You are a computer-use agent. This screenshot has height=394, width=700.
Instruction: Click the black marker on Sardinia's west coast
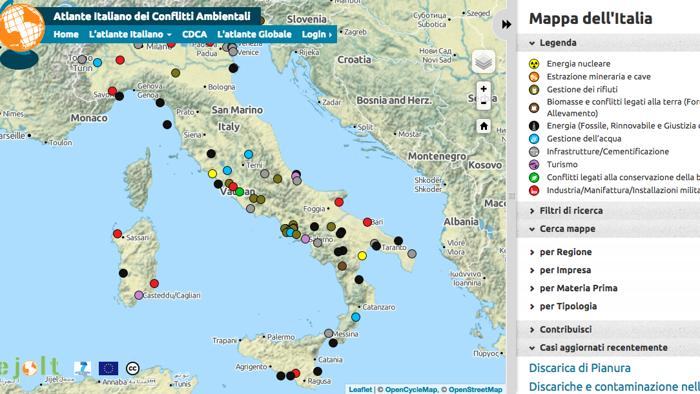123,273
